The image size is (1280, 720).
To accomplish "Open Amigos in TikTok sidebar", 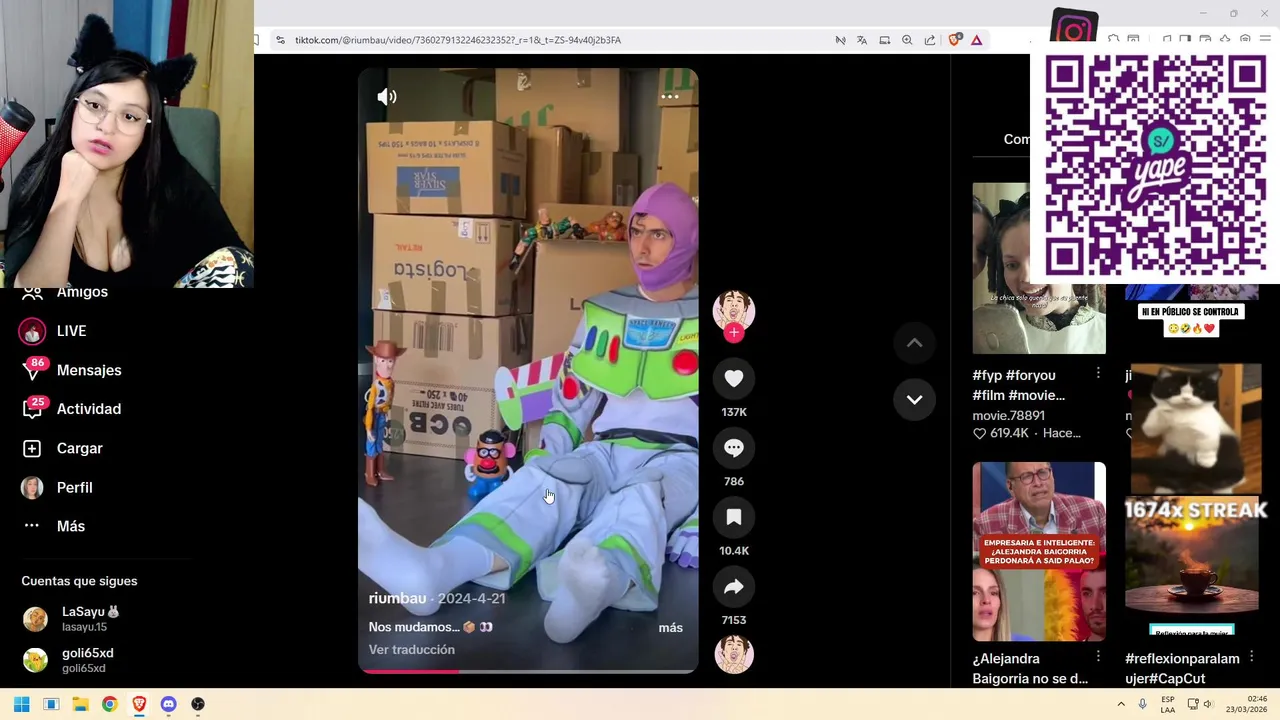I will coord(82,292).
